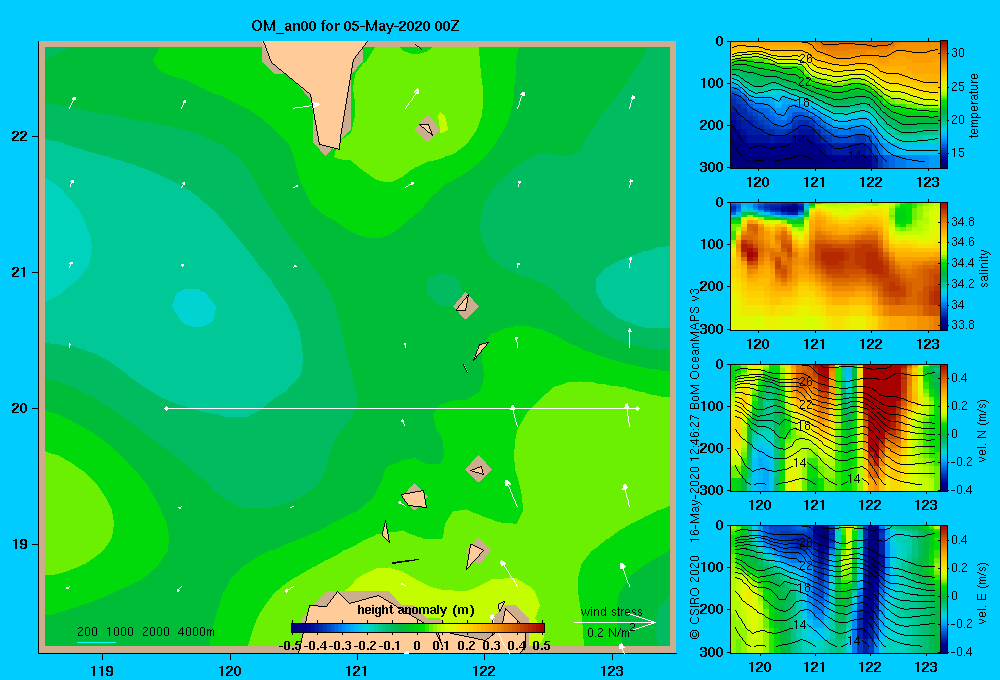Select the northward velocity section plot
Screen dimensions: 1000x680
(835, 427)
